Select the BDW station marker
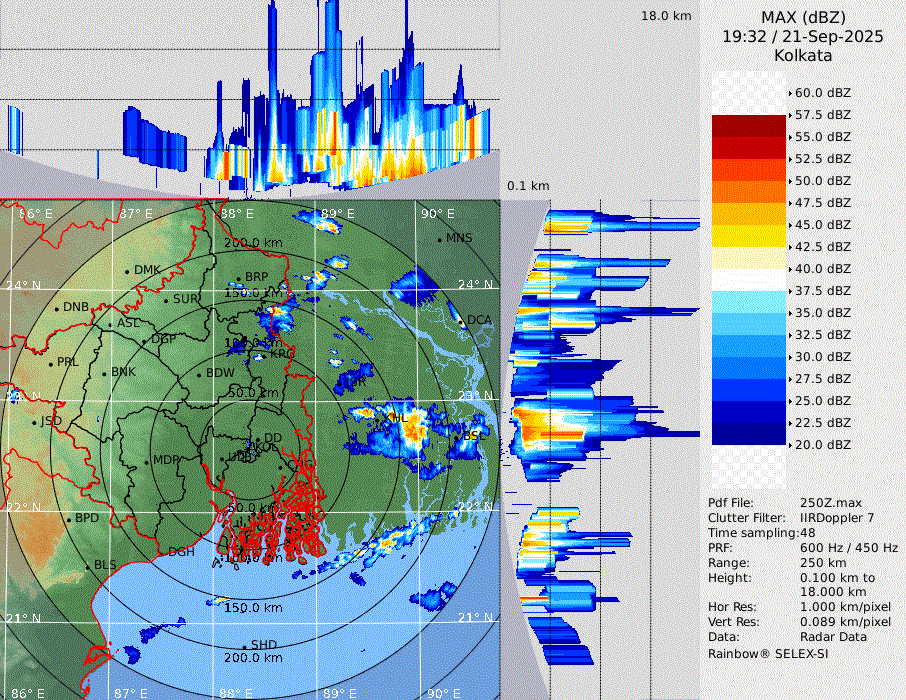 (x=200, y=374)
